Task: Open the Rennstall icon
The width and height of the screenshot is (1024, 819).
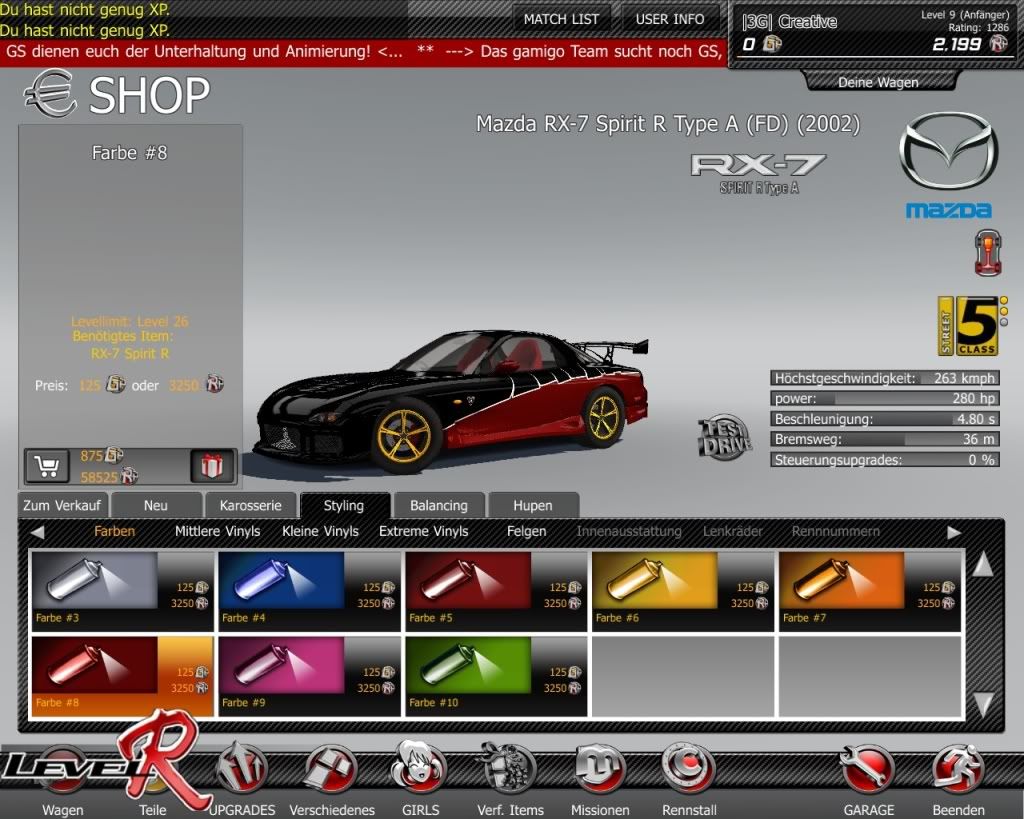Action: (x=688, y=771)
